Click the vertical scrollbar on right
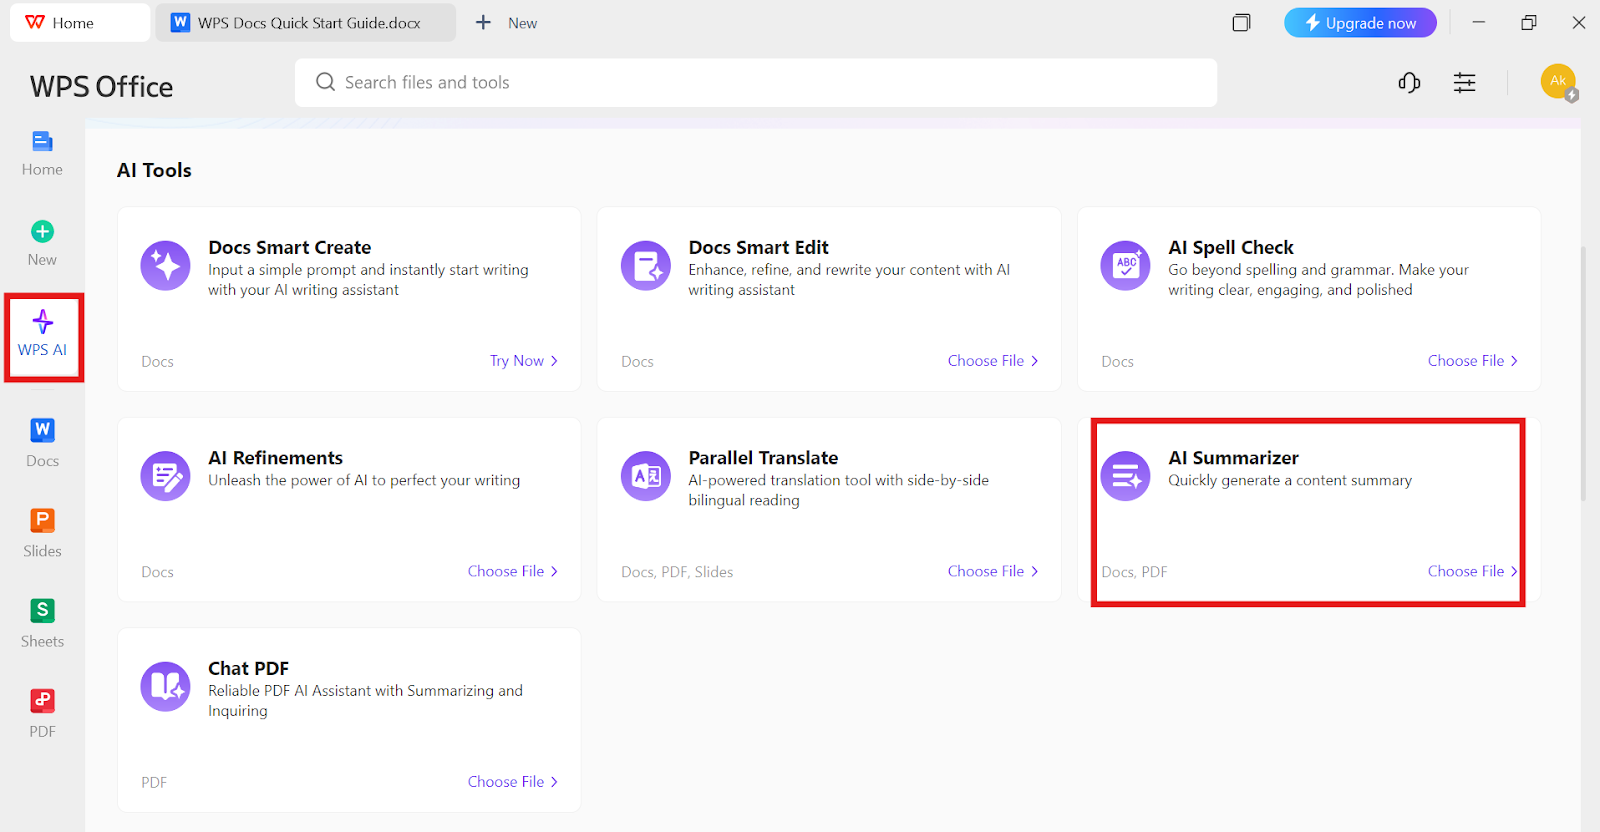 point(1583,372)
